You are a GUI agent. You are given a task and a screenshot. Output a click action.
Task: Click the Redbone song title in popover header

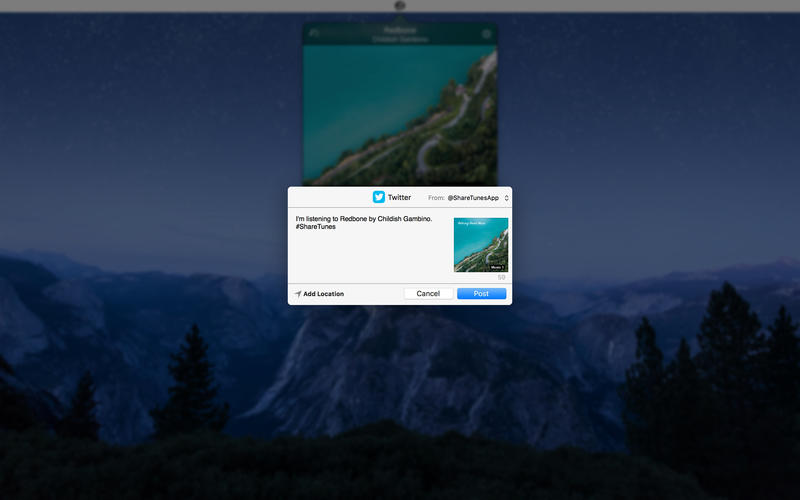pyautogui.click(x=400, y=30)
